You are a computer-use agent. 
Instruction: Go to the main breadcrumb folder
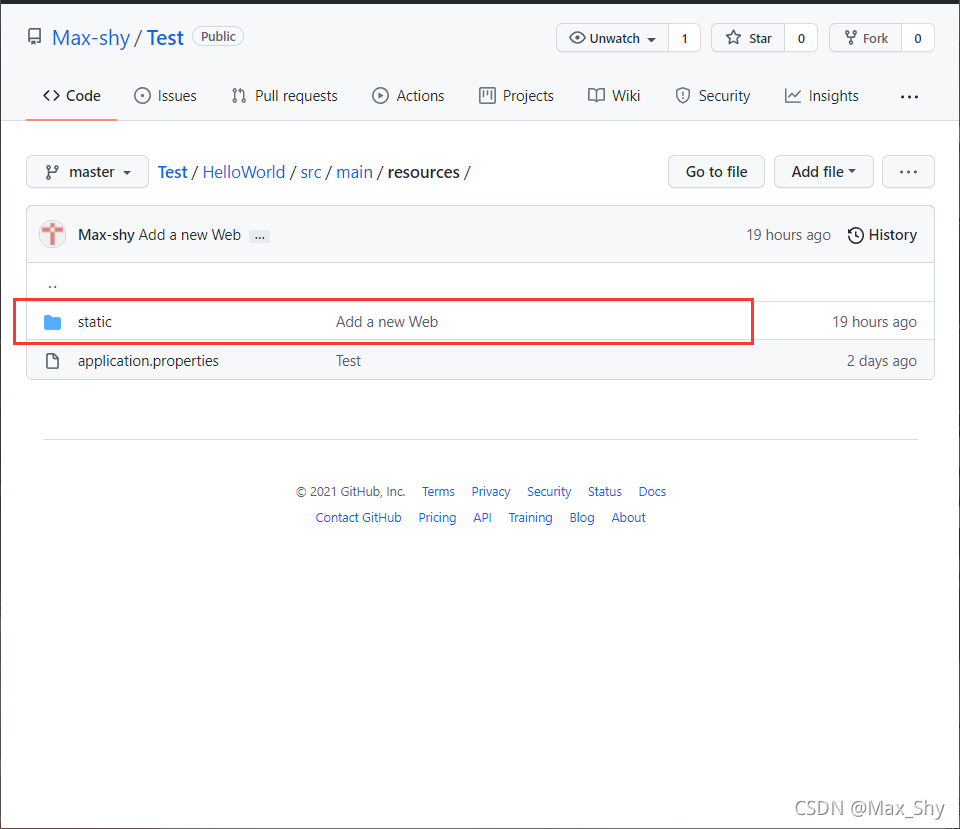tap(354, 173)
